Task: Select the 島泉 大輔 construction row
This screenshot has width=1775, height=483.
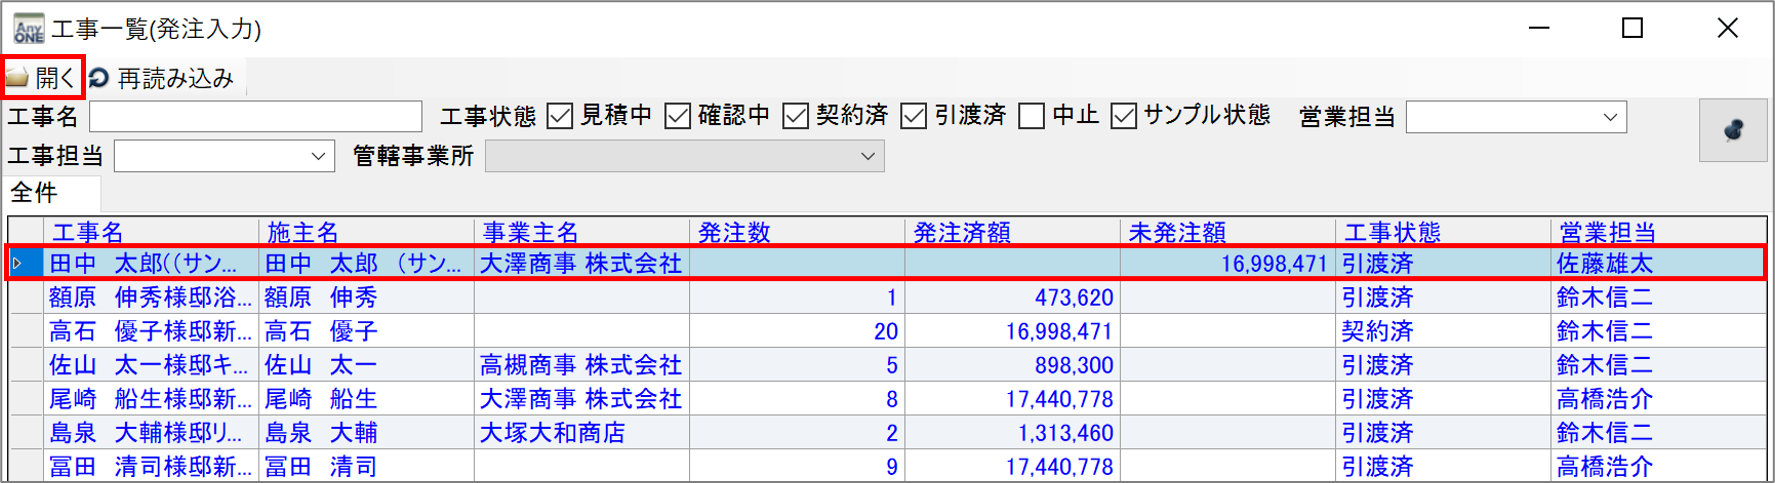Action: (x=150, y=433)
